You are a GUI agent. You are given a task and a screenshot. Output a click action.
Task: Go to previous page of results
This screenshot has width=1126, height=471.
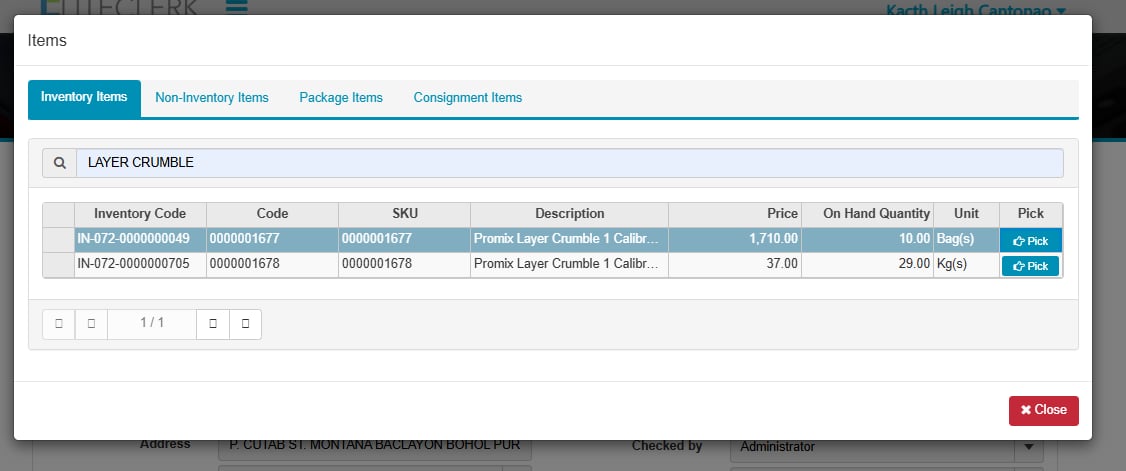tap(91, 324)
